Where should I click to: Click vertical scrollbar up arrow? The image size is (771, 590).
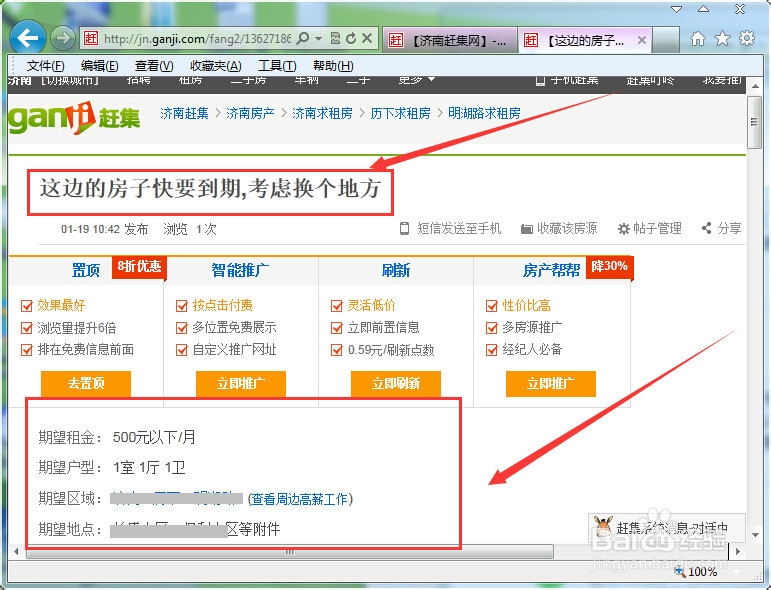click(x=755, y=87)
